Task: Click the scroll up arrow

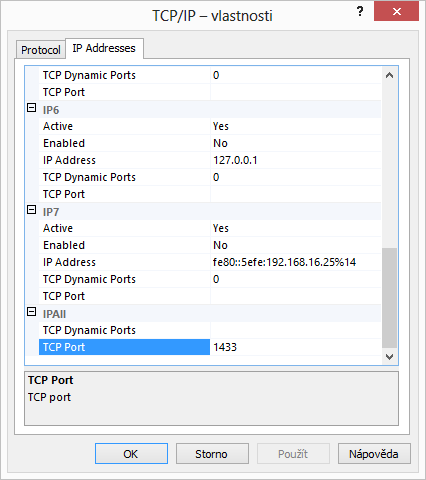Action: coord(389,75)
